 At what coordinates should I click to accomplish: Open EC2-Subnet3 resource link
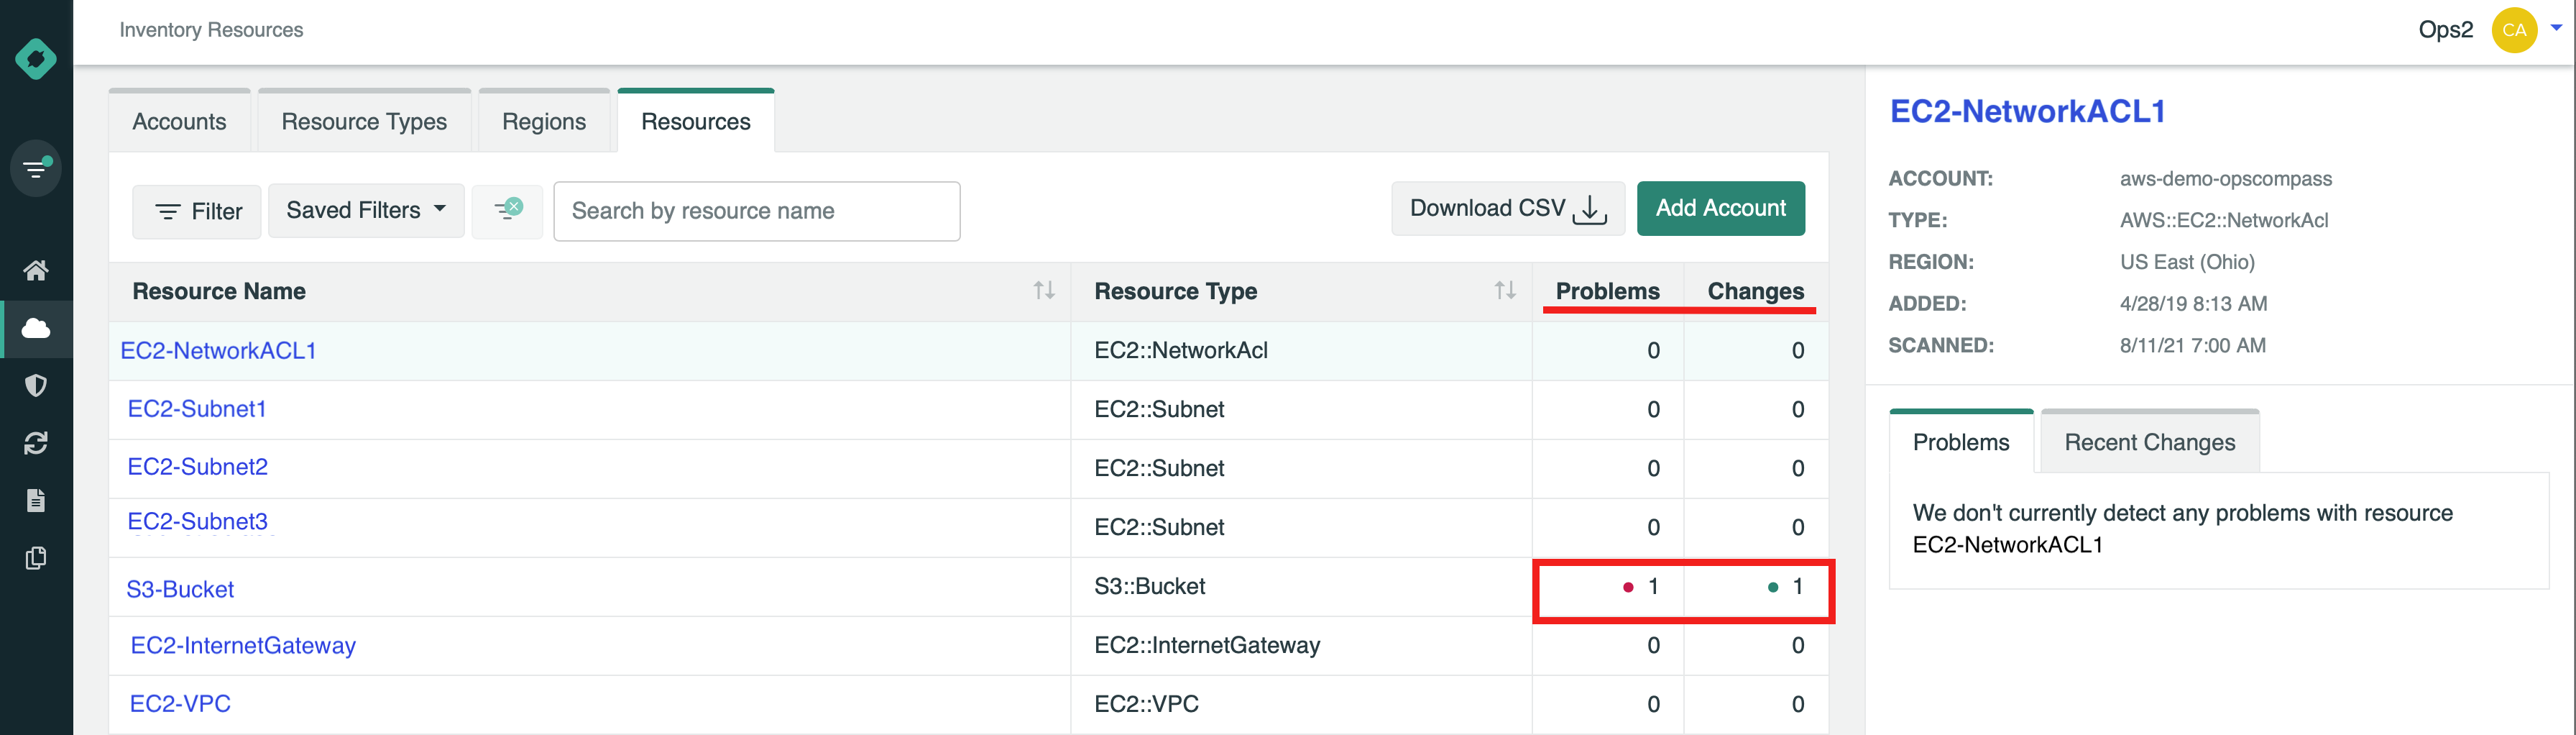[198, 521]
